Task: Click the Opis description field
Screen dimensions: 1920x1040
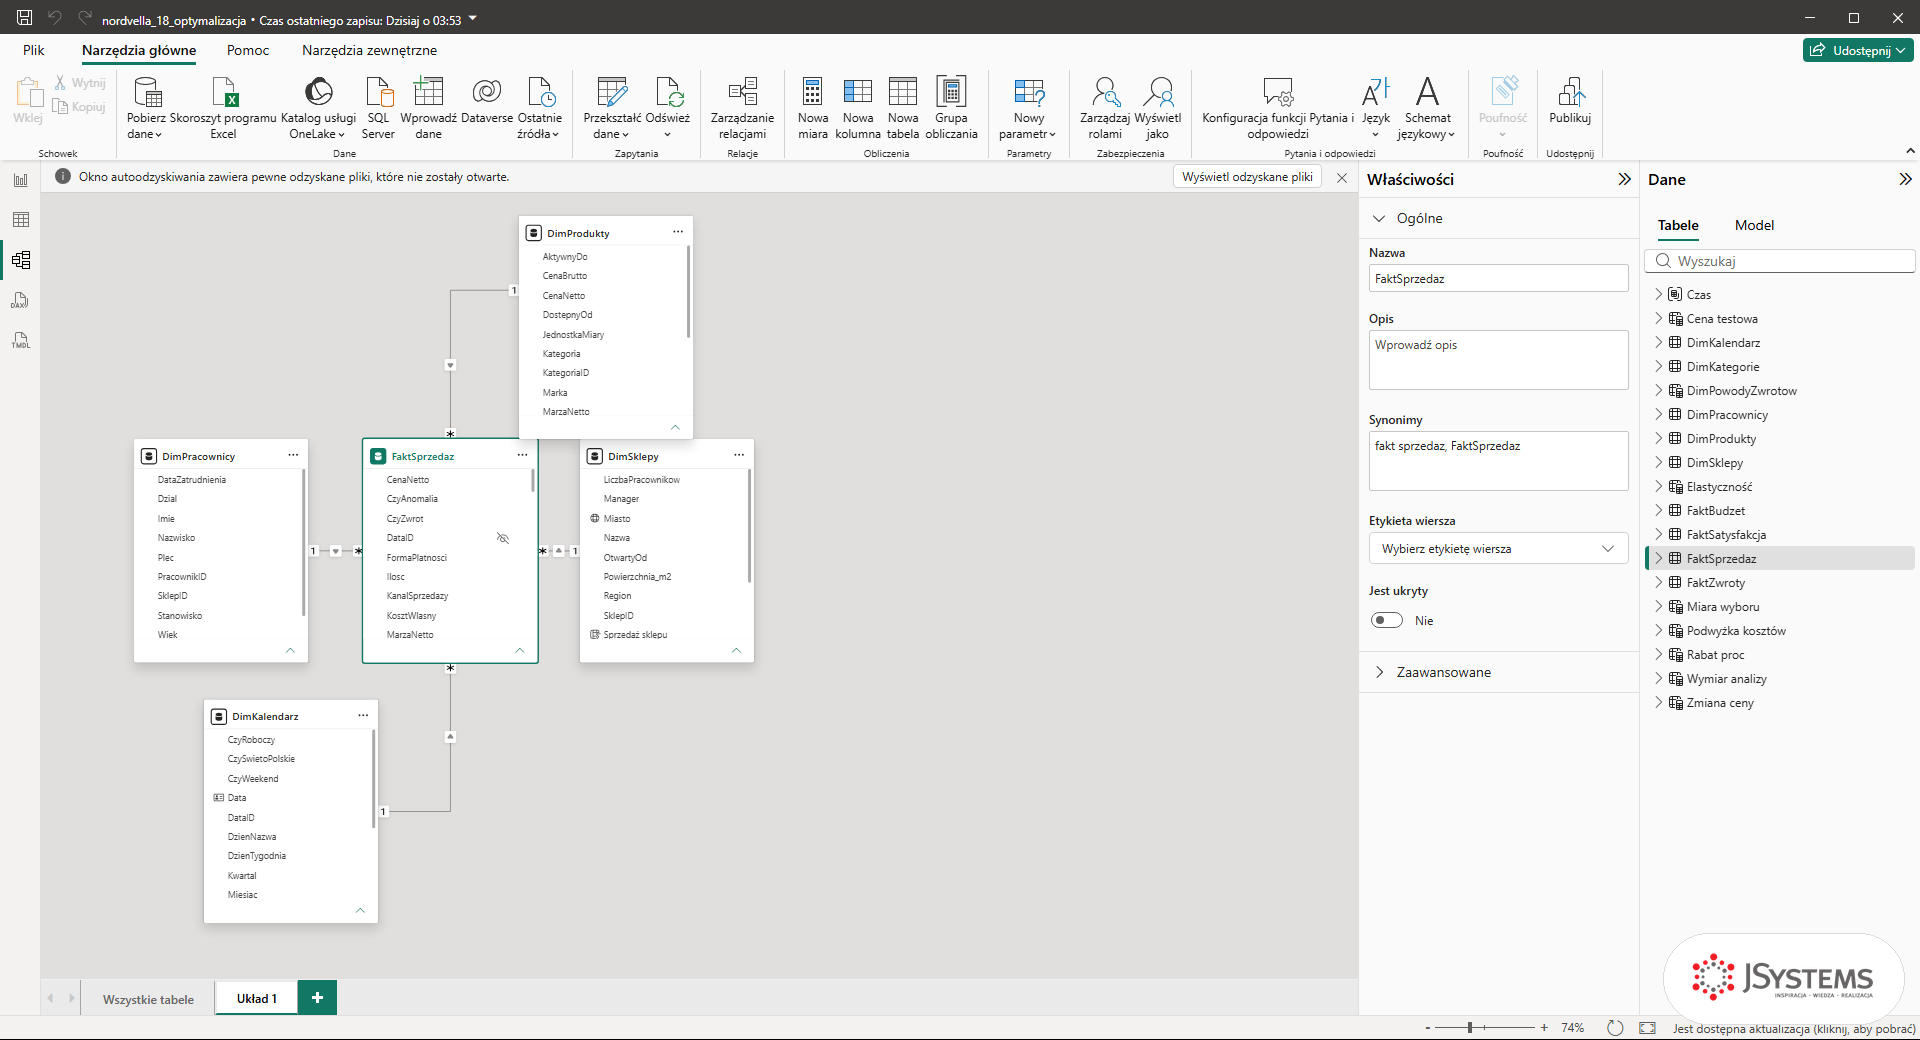Action: click(1498, 360)
